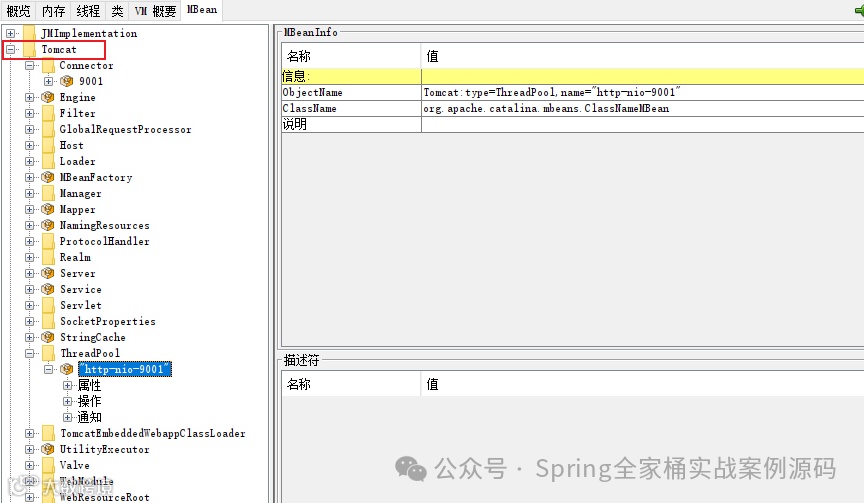Click the 名称 column header in MBeanInfo

[x=352, y=56]
